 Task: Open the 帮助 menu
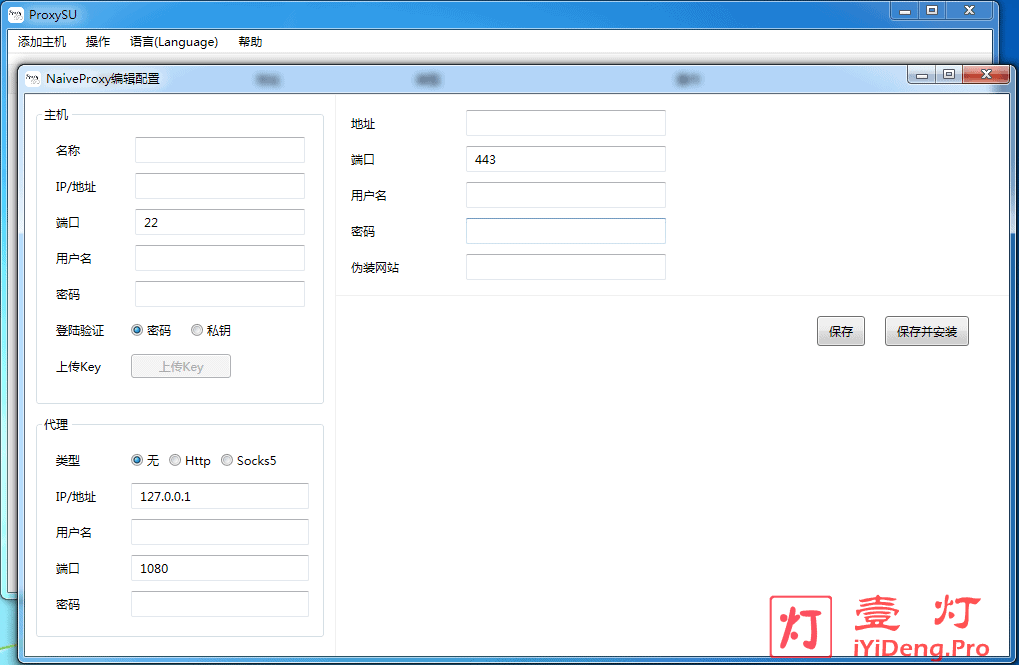[250, 42]
